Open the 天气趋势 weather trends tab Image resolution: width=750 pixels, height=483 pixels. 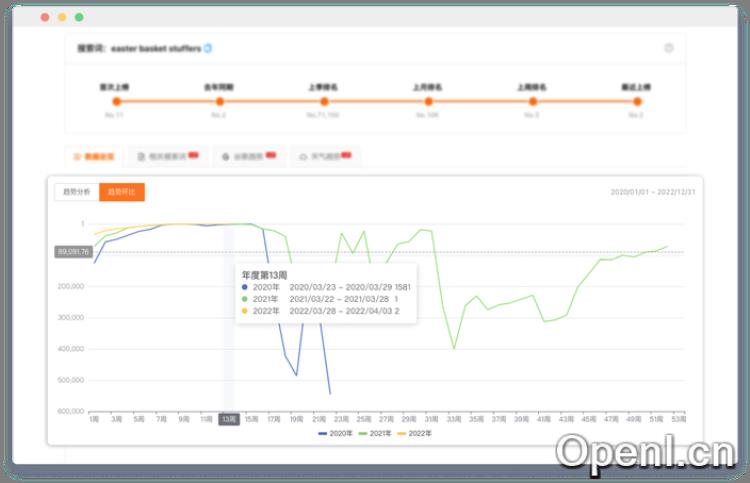click(324, 157)
